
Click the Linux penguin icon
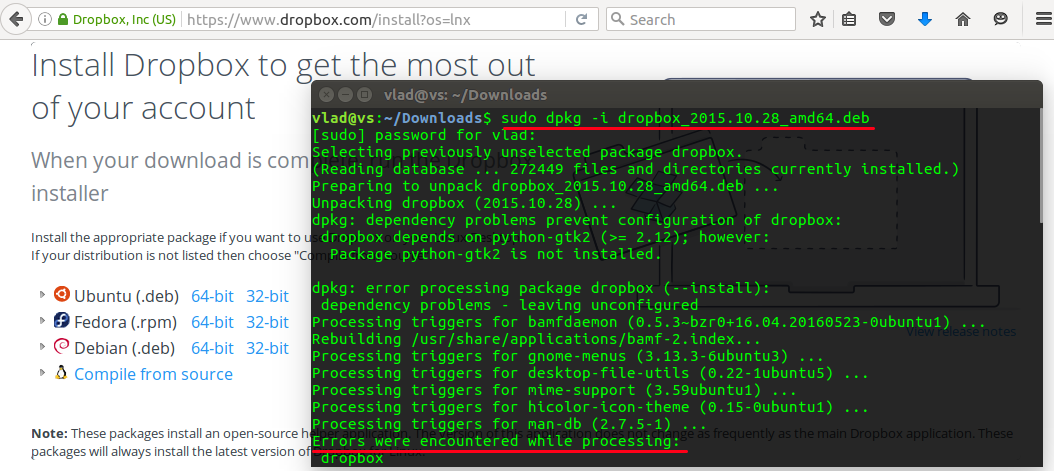62,372
